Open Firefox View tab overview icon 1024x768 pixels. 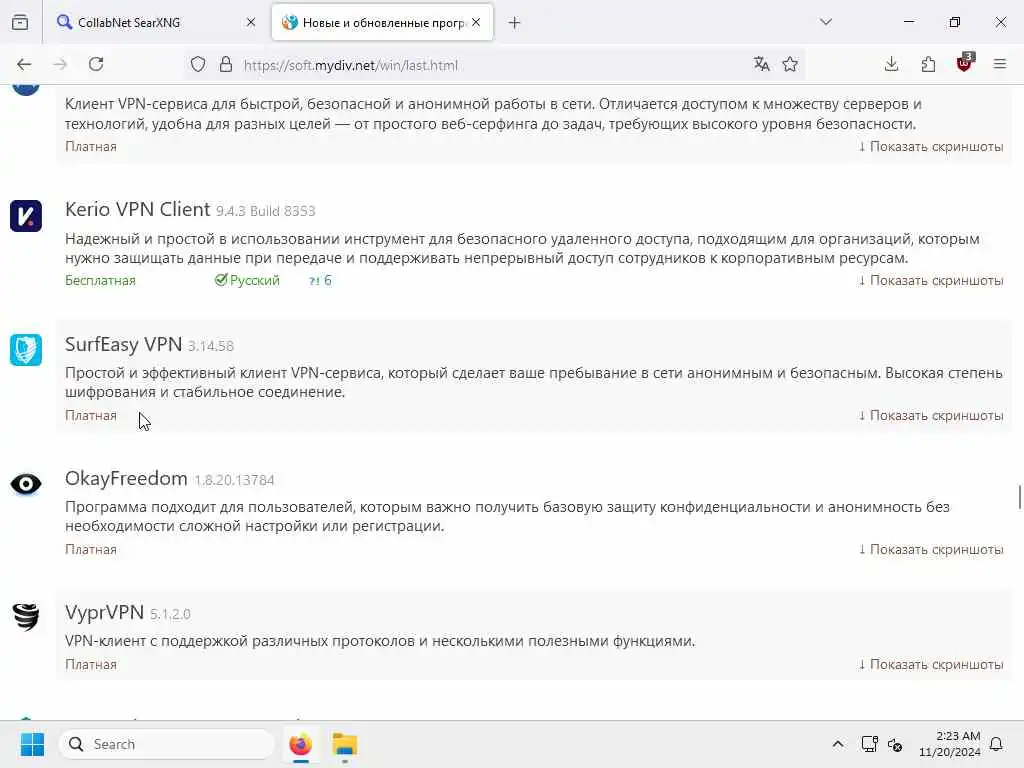pyautogui.click(x=20, y=22)
